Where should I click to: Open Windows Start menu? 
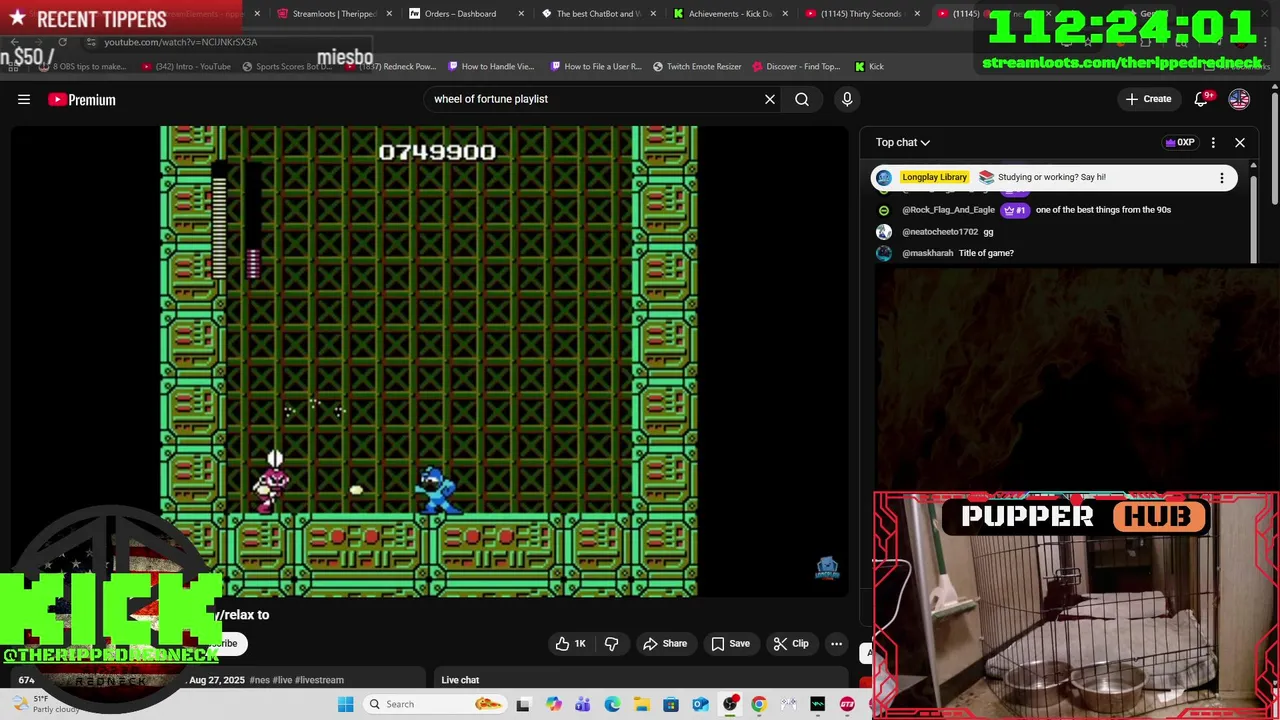[x=345, y=704]
